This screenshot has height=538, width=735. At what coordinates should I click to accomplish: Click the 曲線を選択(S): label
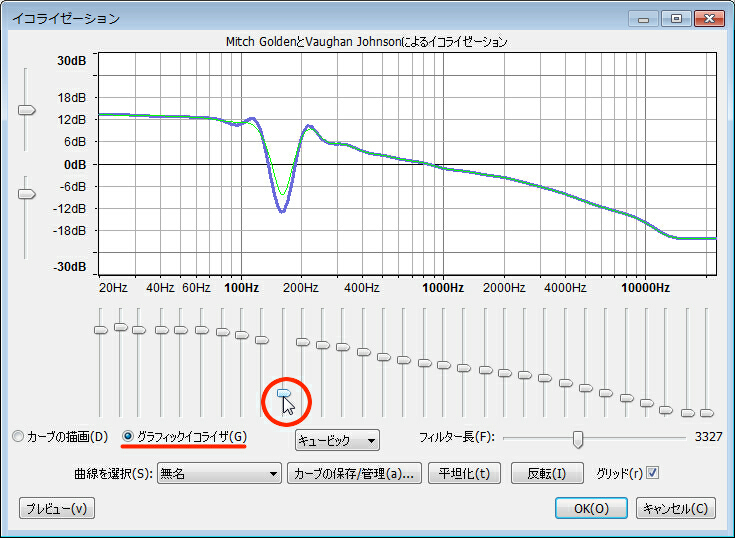click(113, 473)
